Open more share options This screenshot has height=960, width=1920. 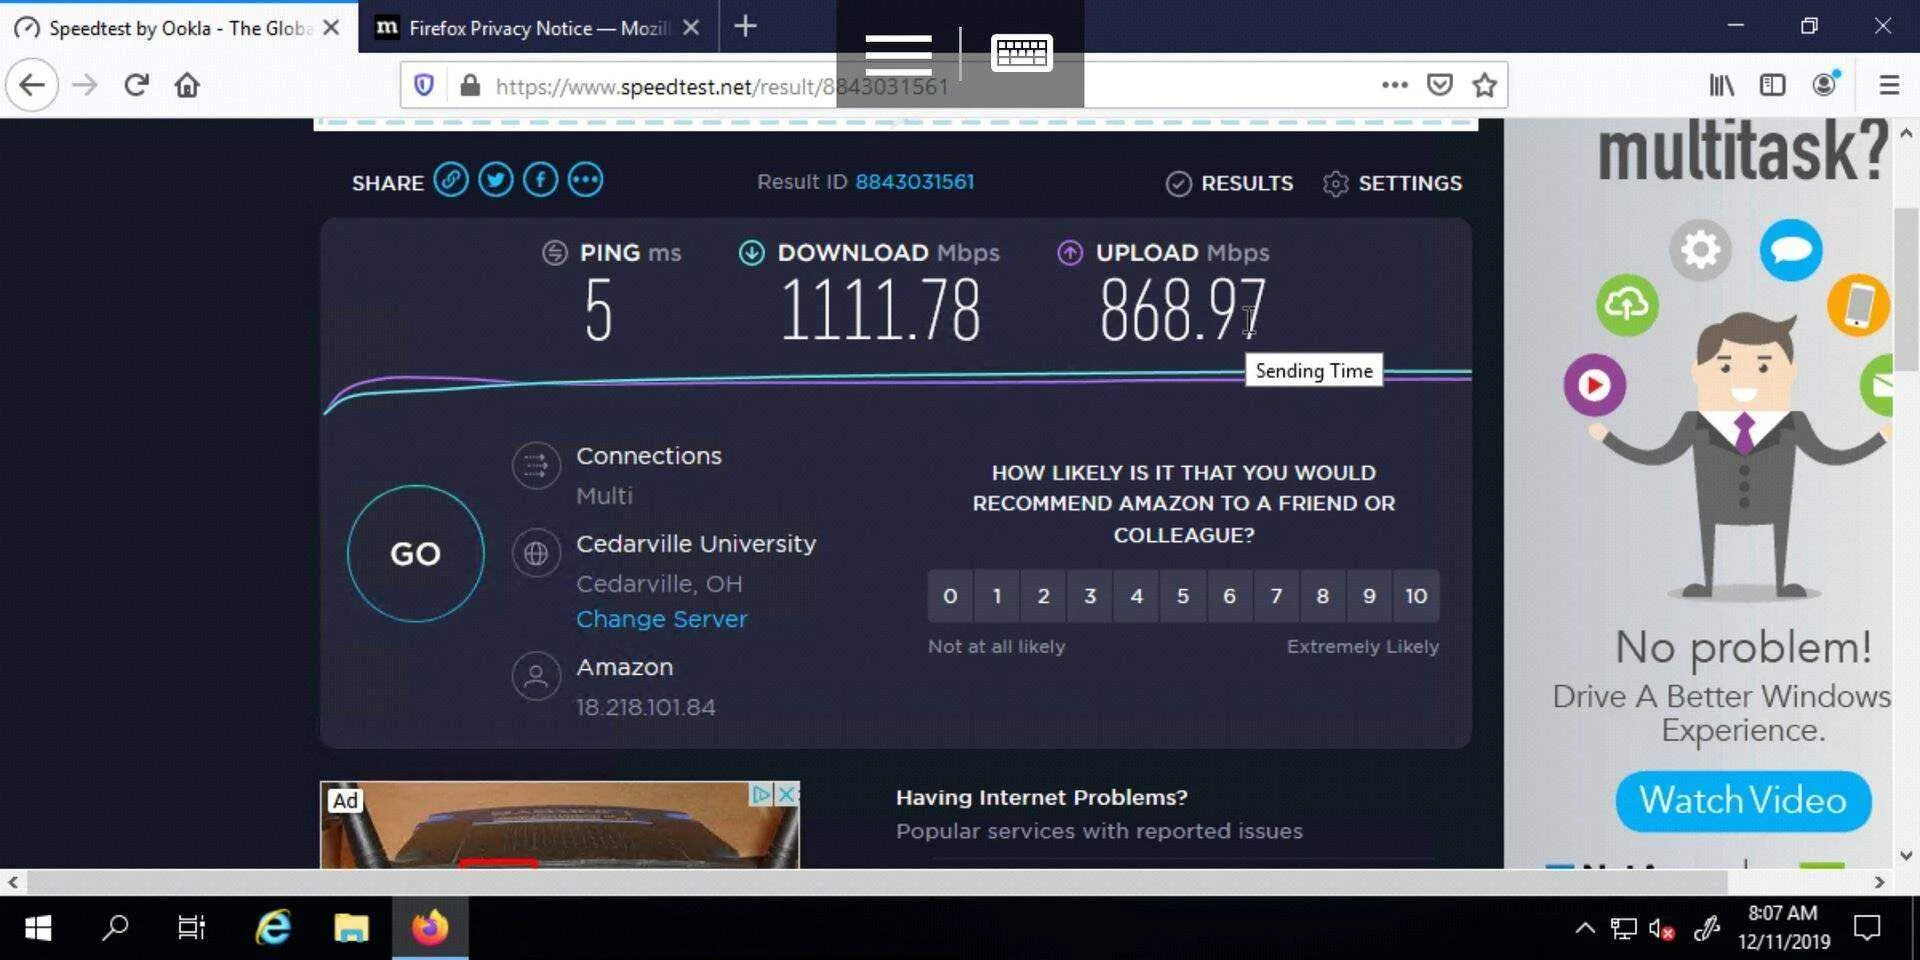click(x=586, y=181)
